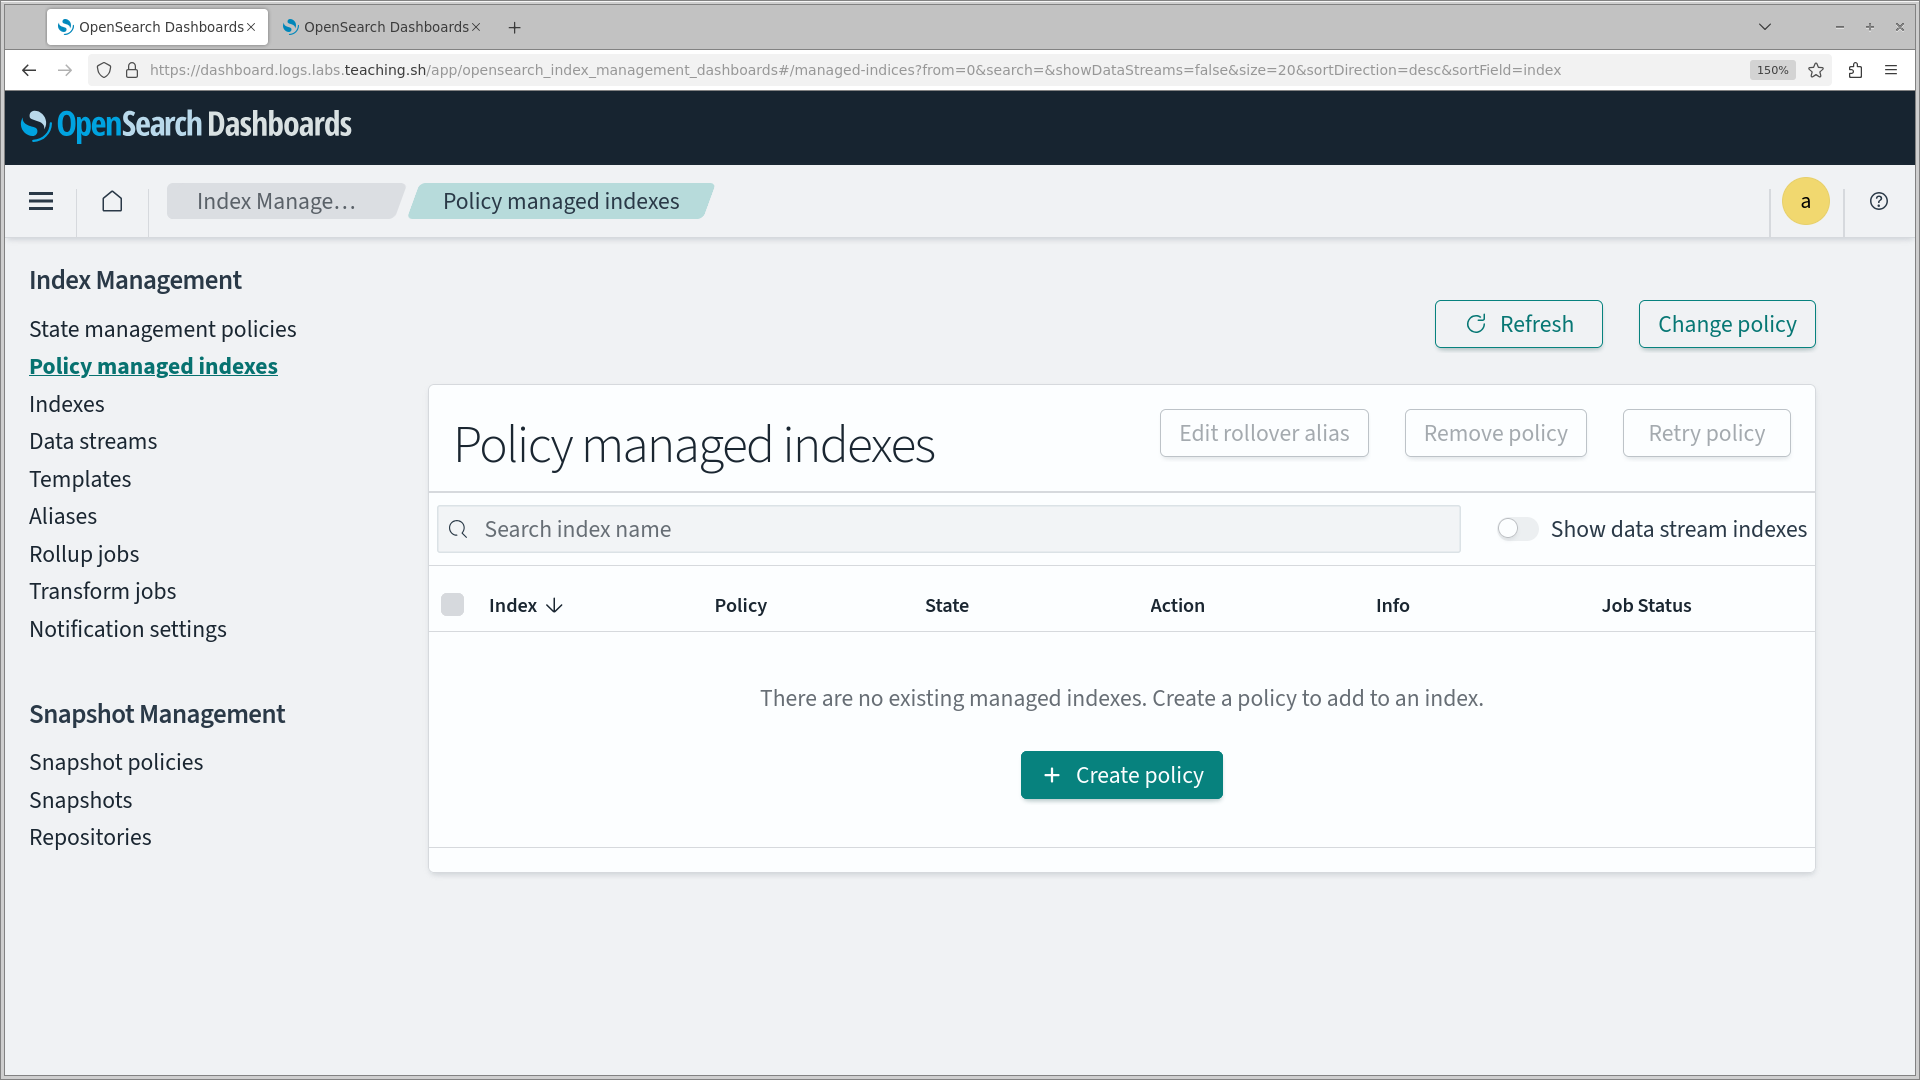Screen dimensions: 1920x1080
Task: Focus the Search index name field
Action: [x=960, y=529]
